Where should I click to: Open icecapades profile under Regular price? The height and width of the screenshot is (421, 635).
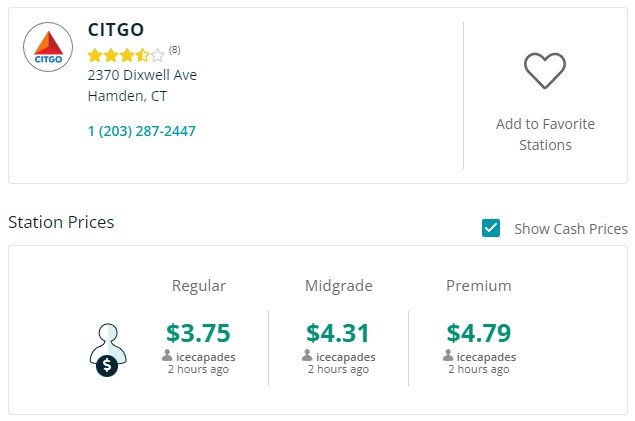point(206,357)
